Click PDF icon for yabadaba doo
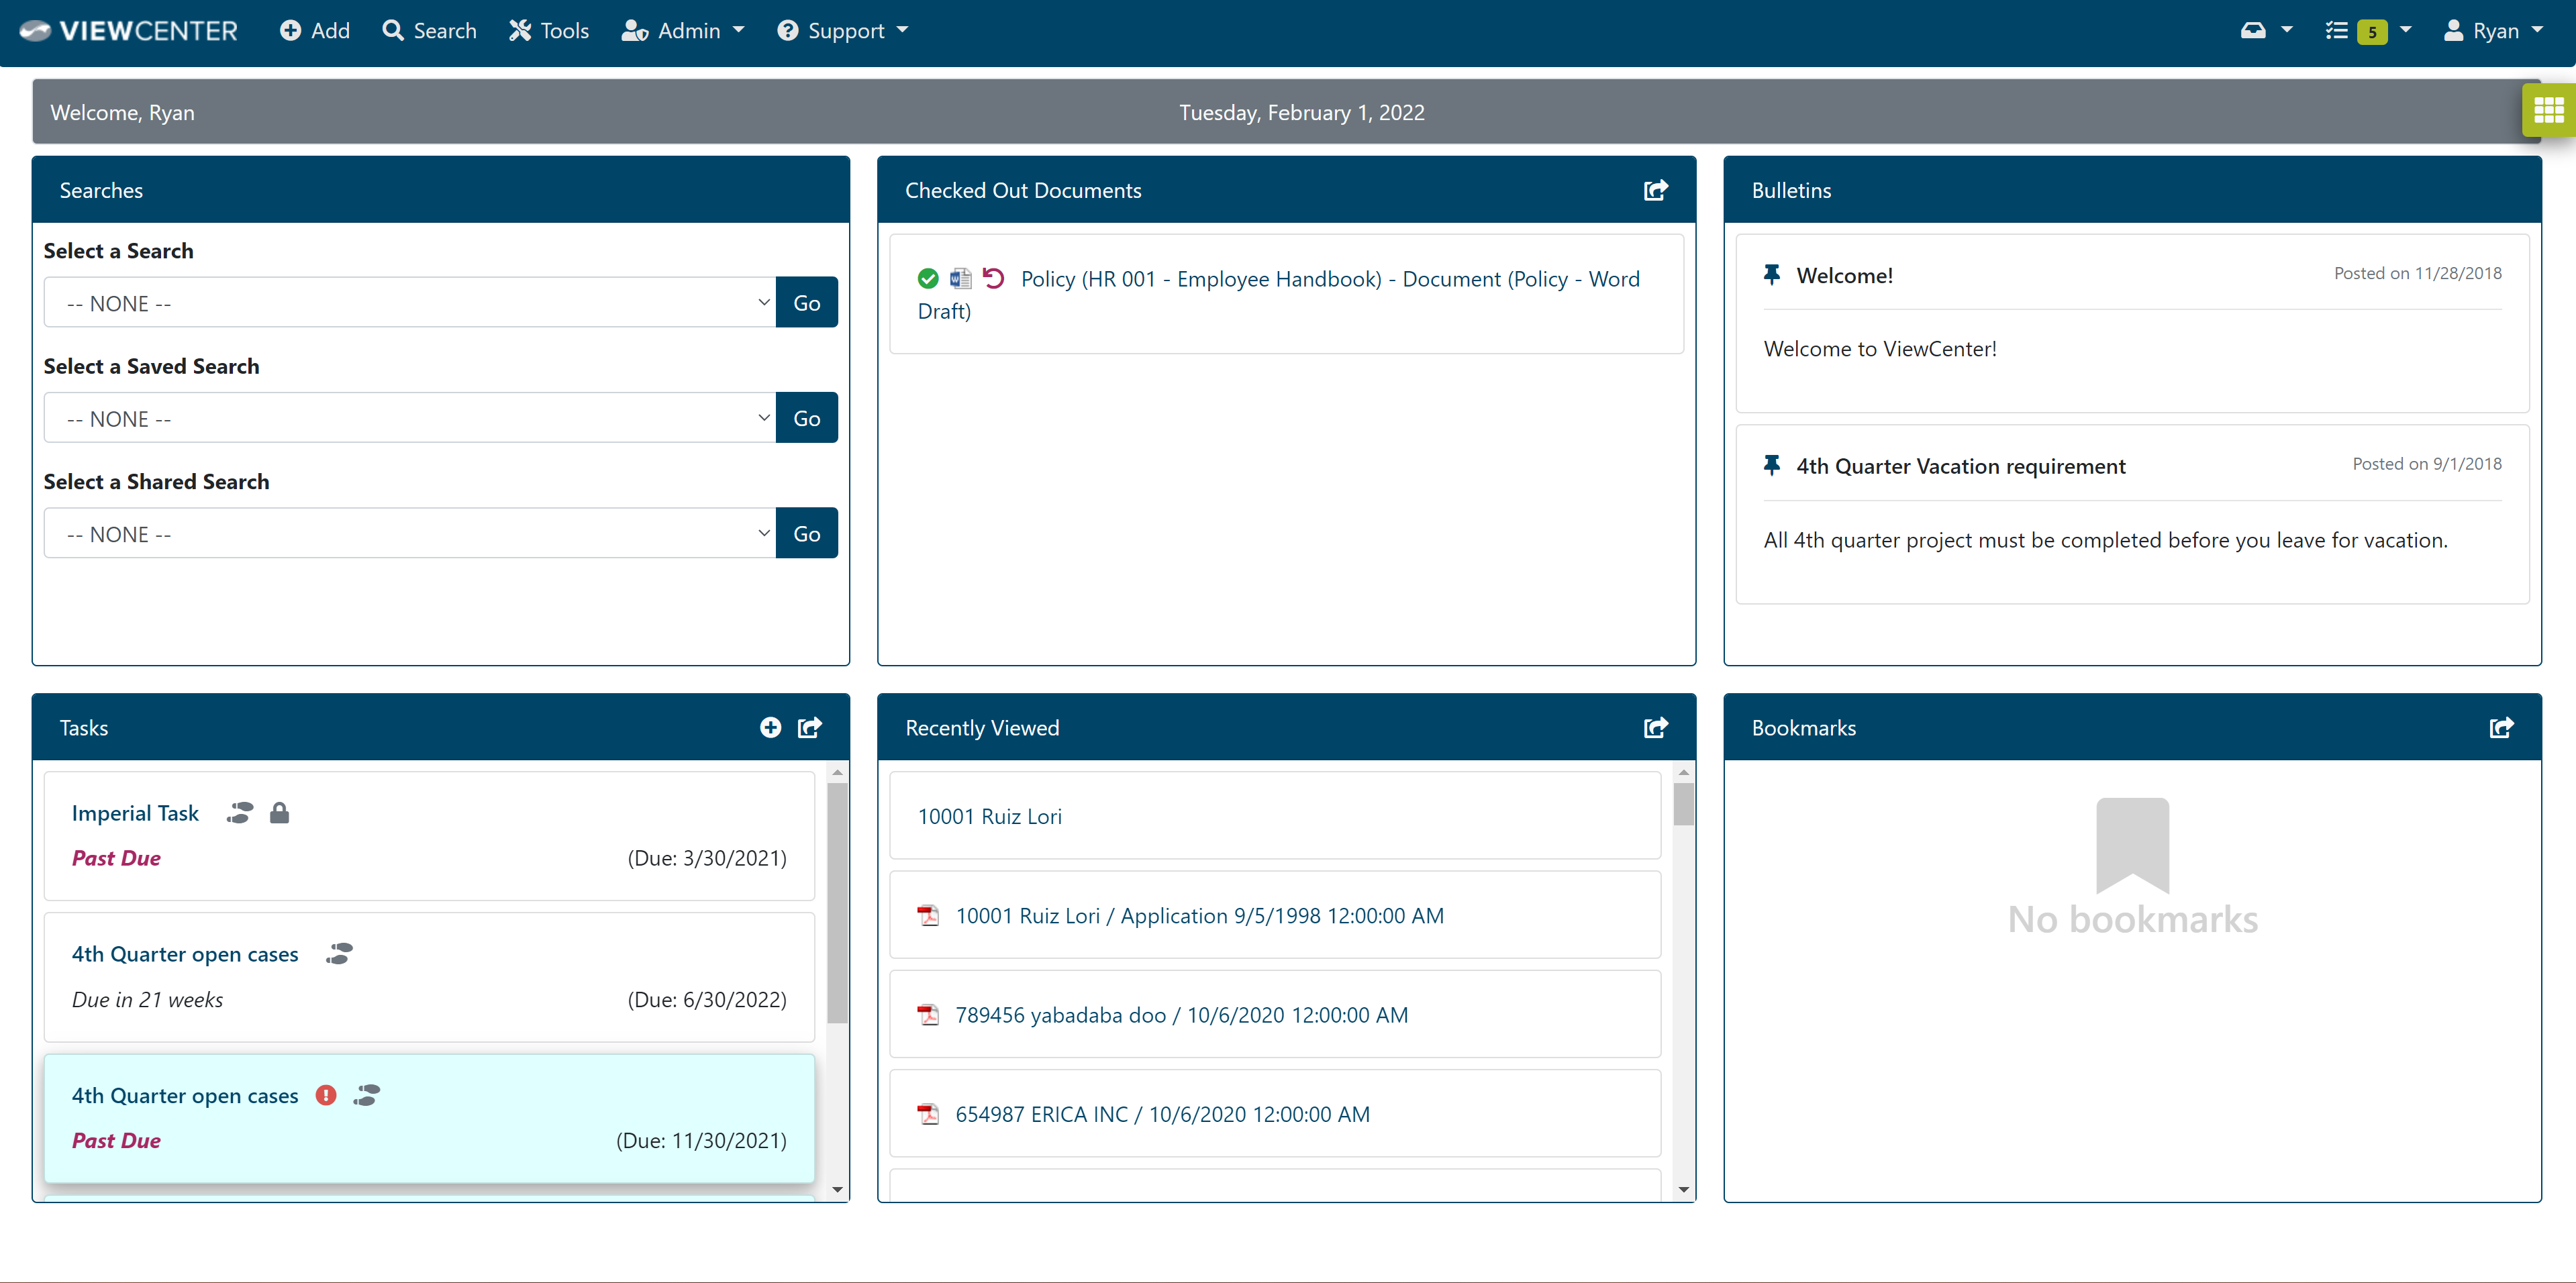This screenshot has width=2576, height=1283. pos(928,1014)
